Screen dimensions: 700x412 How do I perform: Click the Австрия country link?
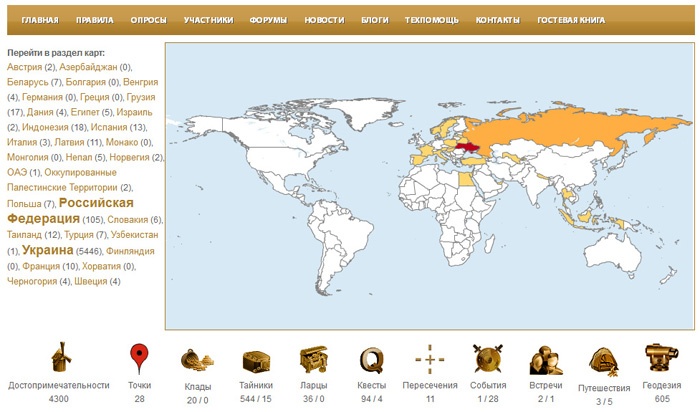pyautogui.click(x=25, y=67)
